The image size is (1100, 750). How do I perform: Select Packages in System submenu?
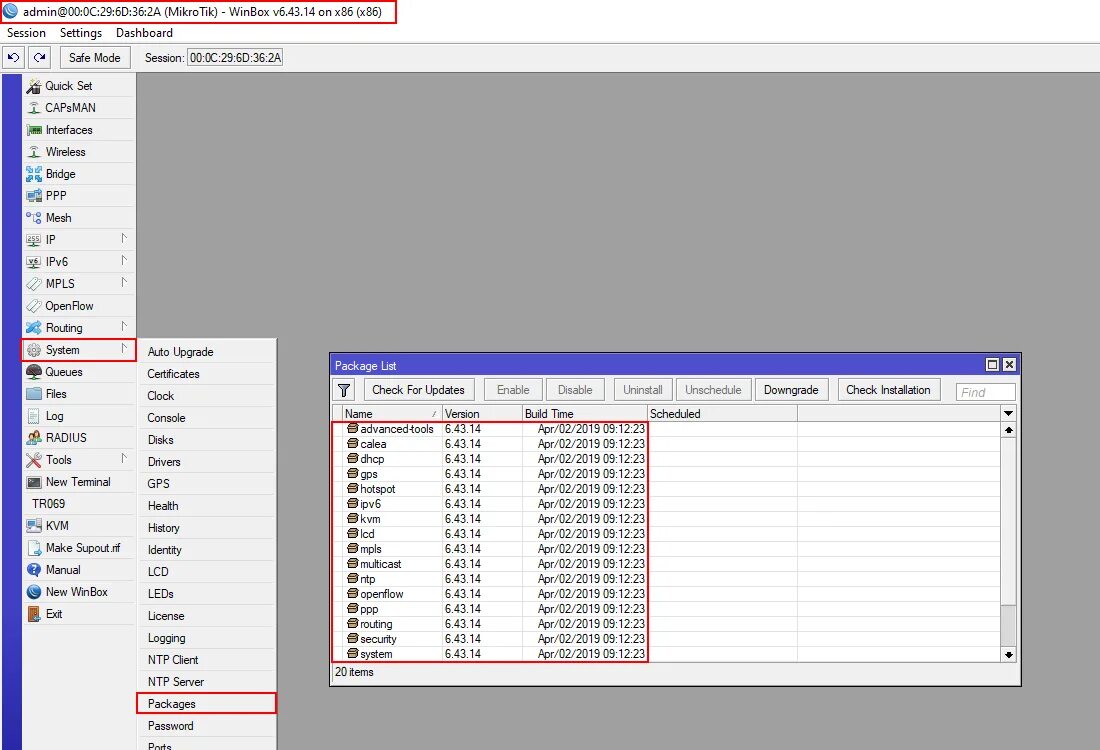pyautogui.click(x=207, y=704)
